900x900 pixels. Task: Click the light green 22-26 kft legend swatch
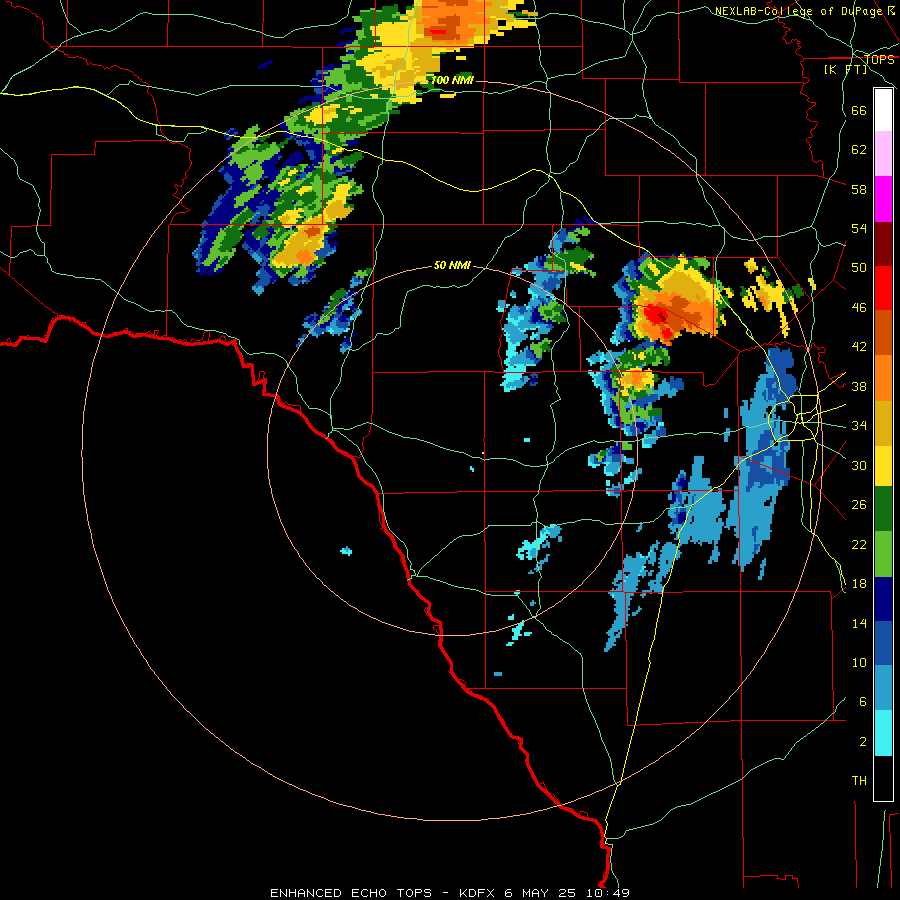pos(883,554)
